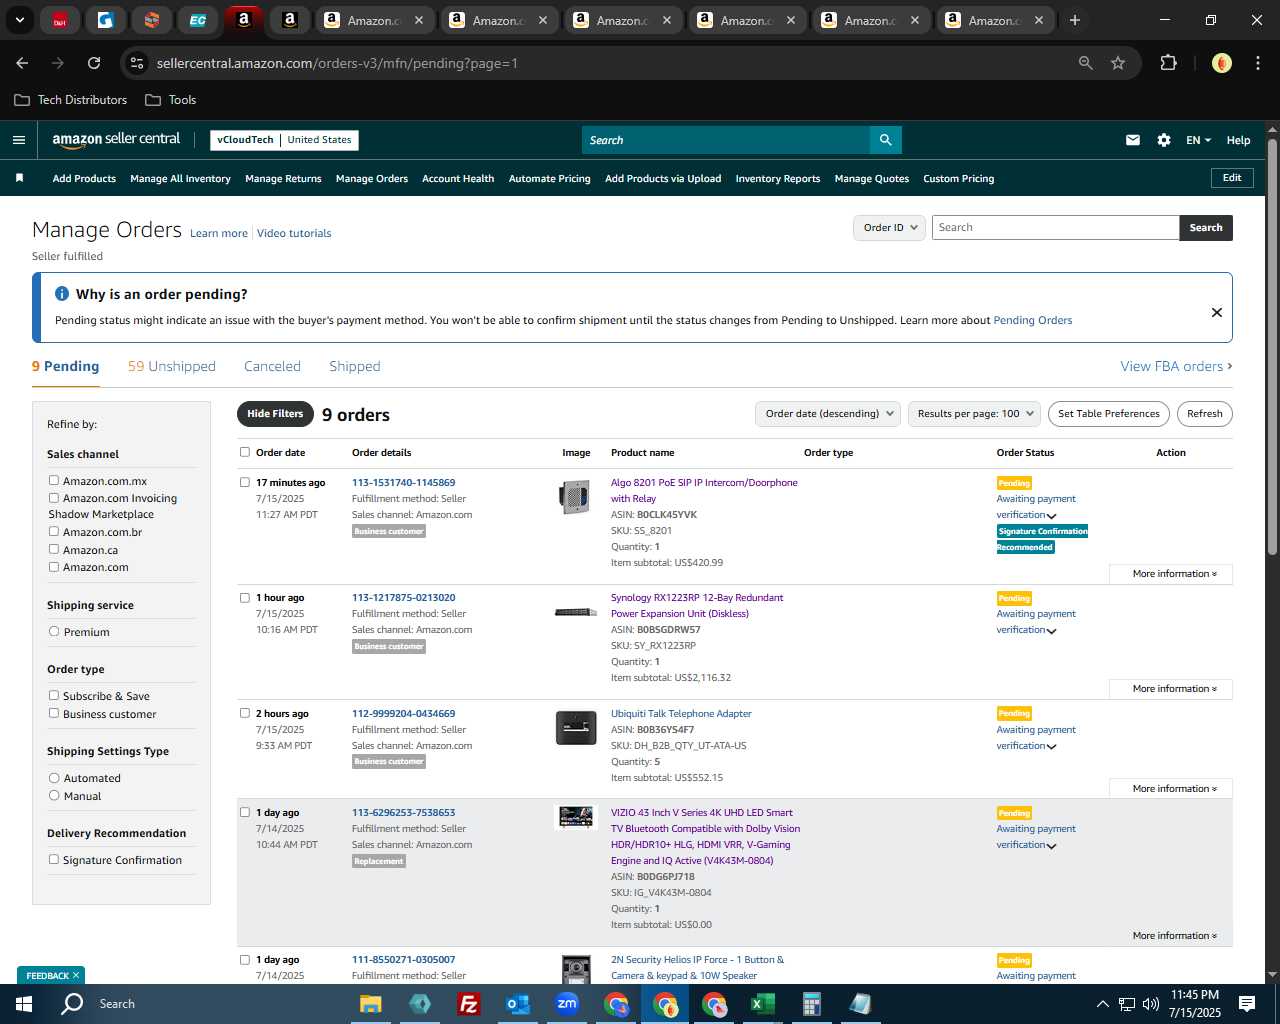Image resolution: width=1280 pixels, height=1024 pixels.
Task: Check the Signature Confirmation filter
Action: coord(54,859)
